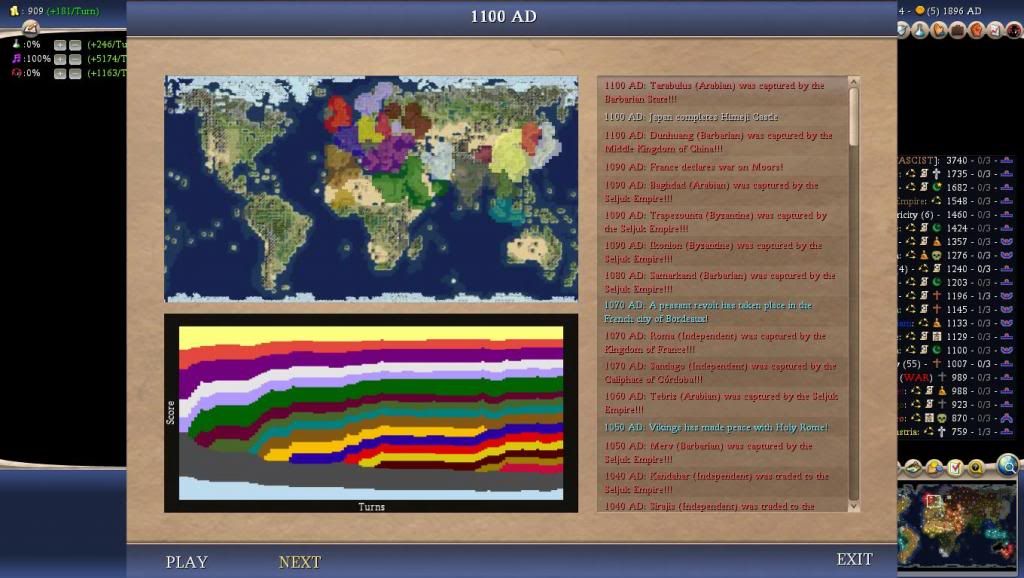The height and width of the screenshot is (578, 1024).
Task: Select the Bordeaux peasant revolt log entry
Action: [722, 312]
